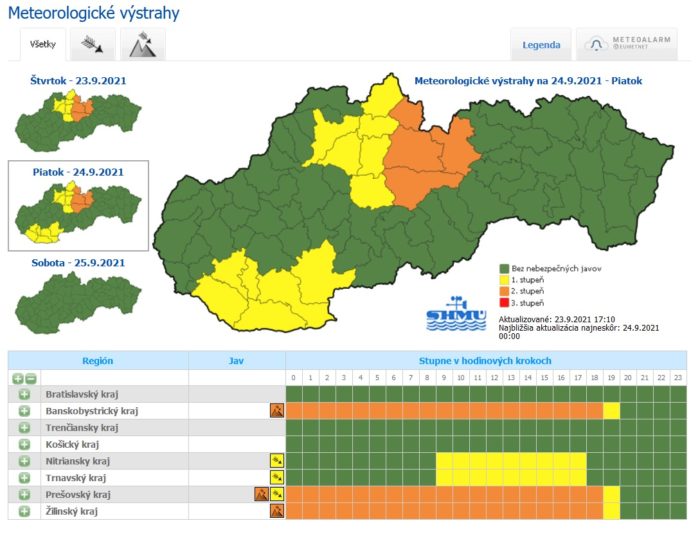
Task: Click the SHMÚ logo on map
Action: coord(456,313)
